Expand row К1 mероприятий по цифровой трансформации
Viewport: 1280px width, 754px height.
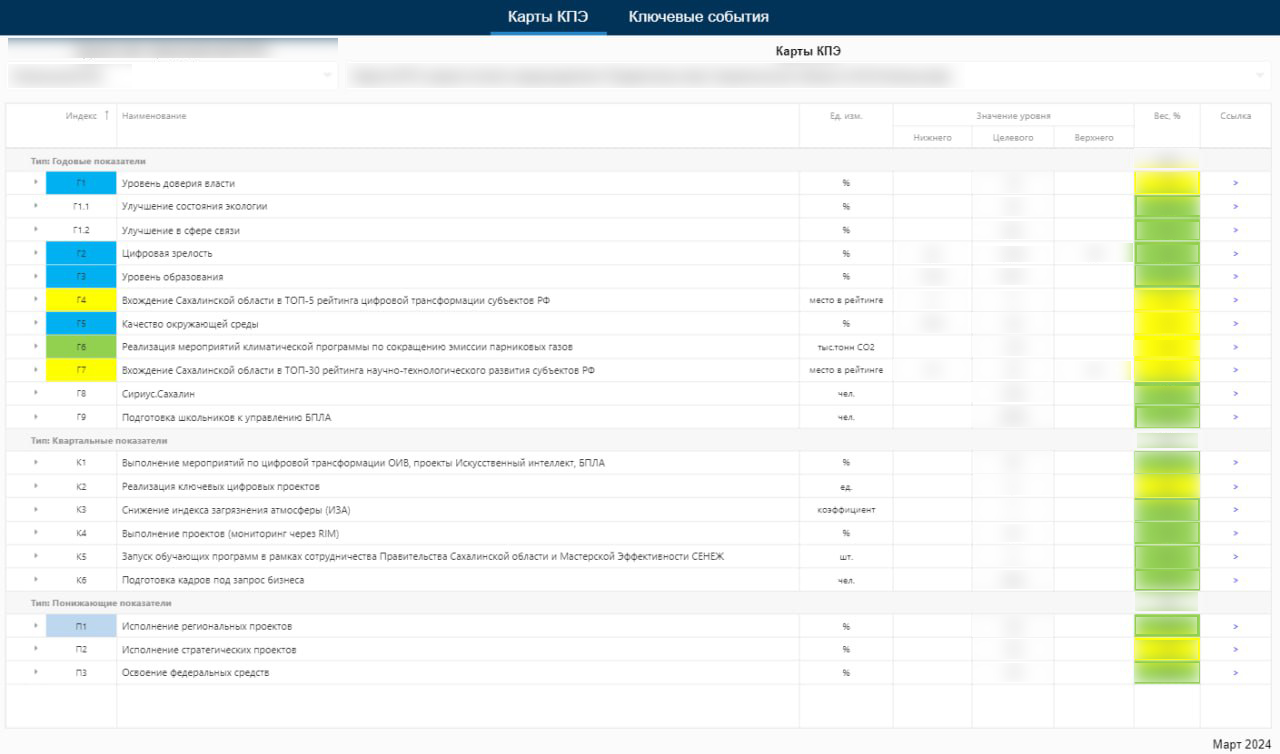point(35,463)
